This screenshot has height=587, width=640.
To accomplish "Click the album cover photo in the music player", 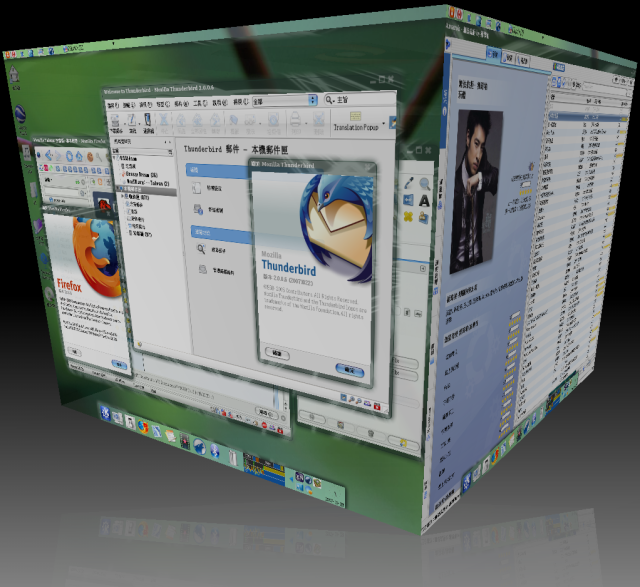I will point(476,192).
